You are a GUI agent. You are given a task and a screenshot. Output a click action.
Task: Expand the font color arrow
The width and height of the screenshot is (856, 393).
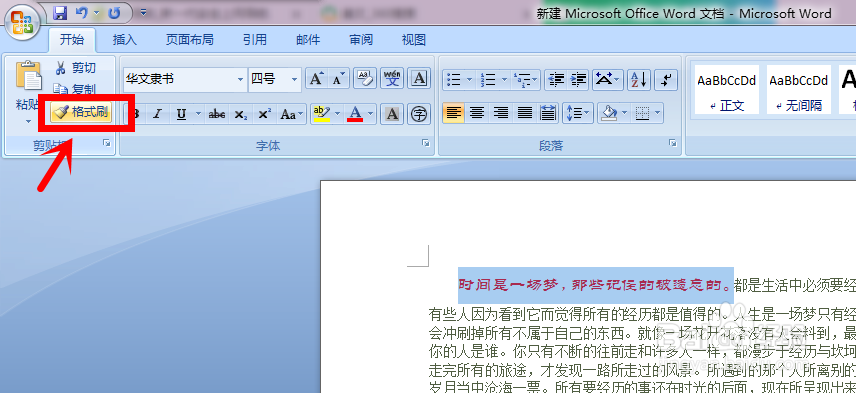click(371, 114)
